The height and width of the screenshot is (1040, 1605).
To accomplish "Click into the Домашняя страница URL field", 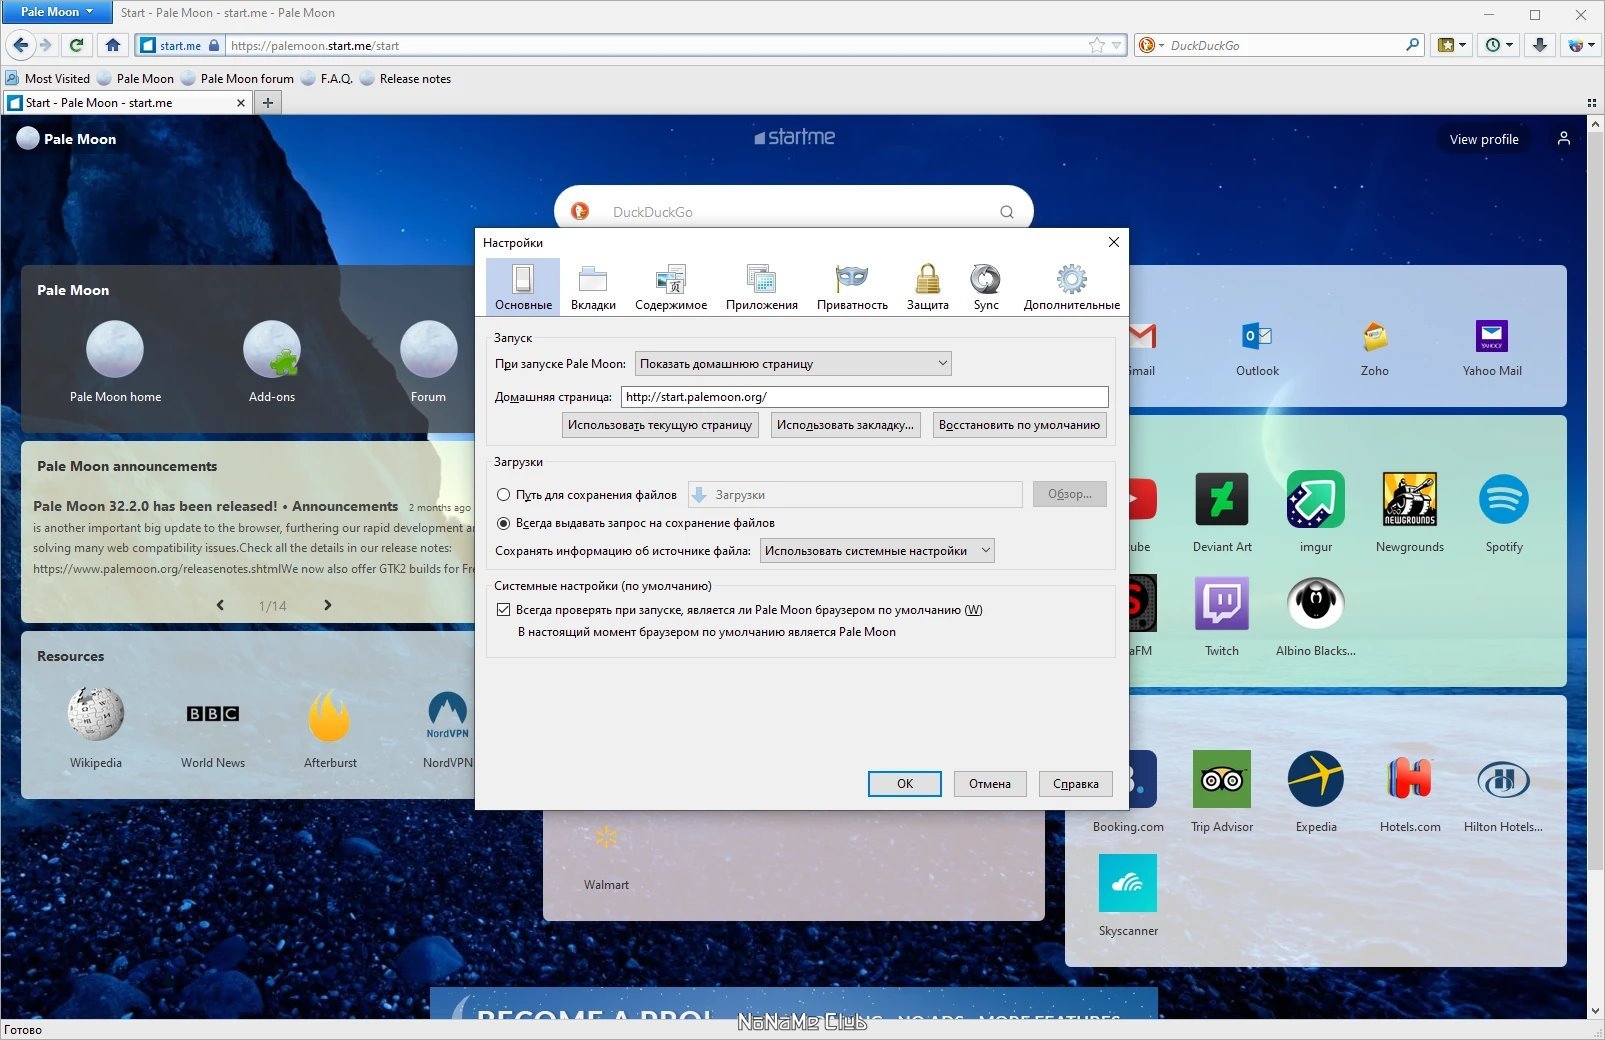I will (x=864, y=397).
